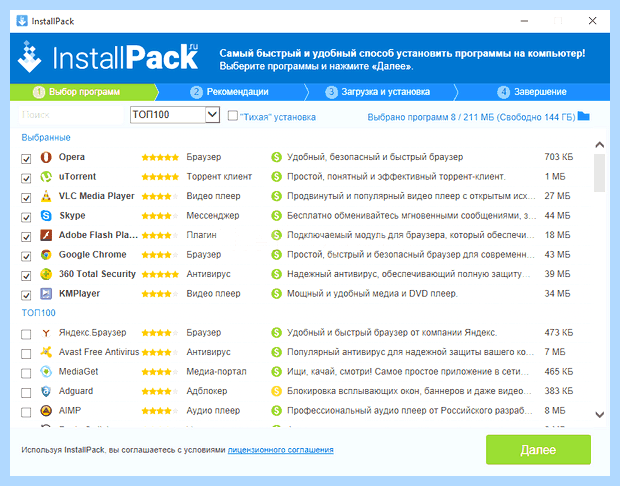Click the list scrollbar thumb
Image resolution: width=620 pixels, height=486 pixels.
coord(599,173)
